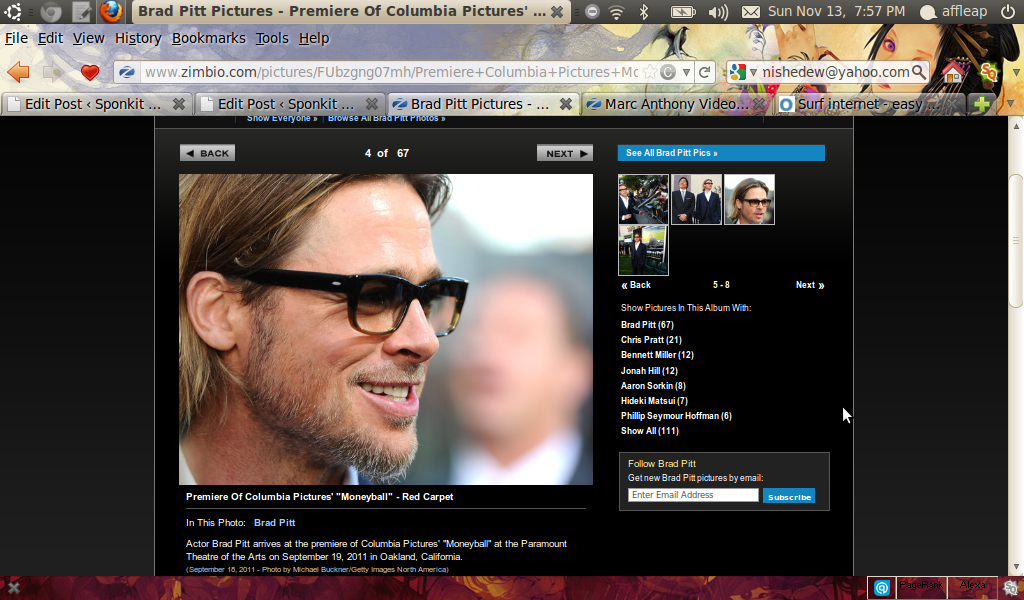Open the Bluetooth indicator menu
1024x600 pixels.
pyautogui.click(x=644, y=12)
